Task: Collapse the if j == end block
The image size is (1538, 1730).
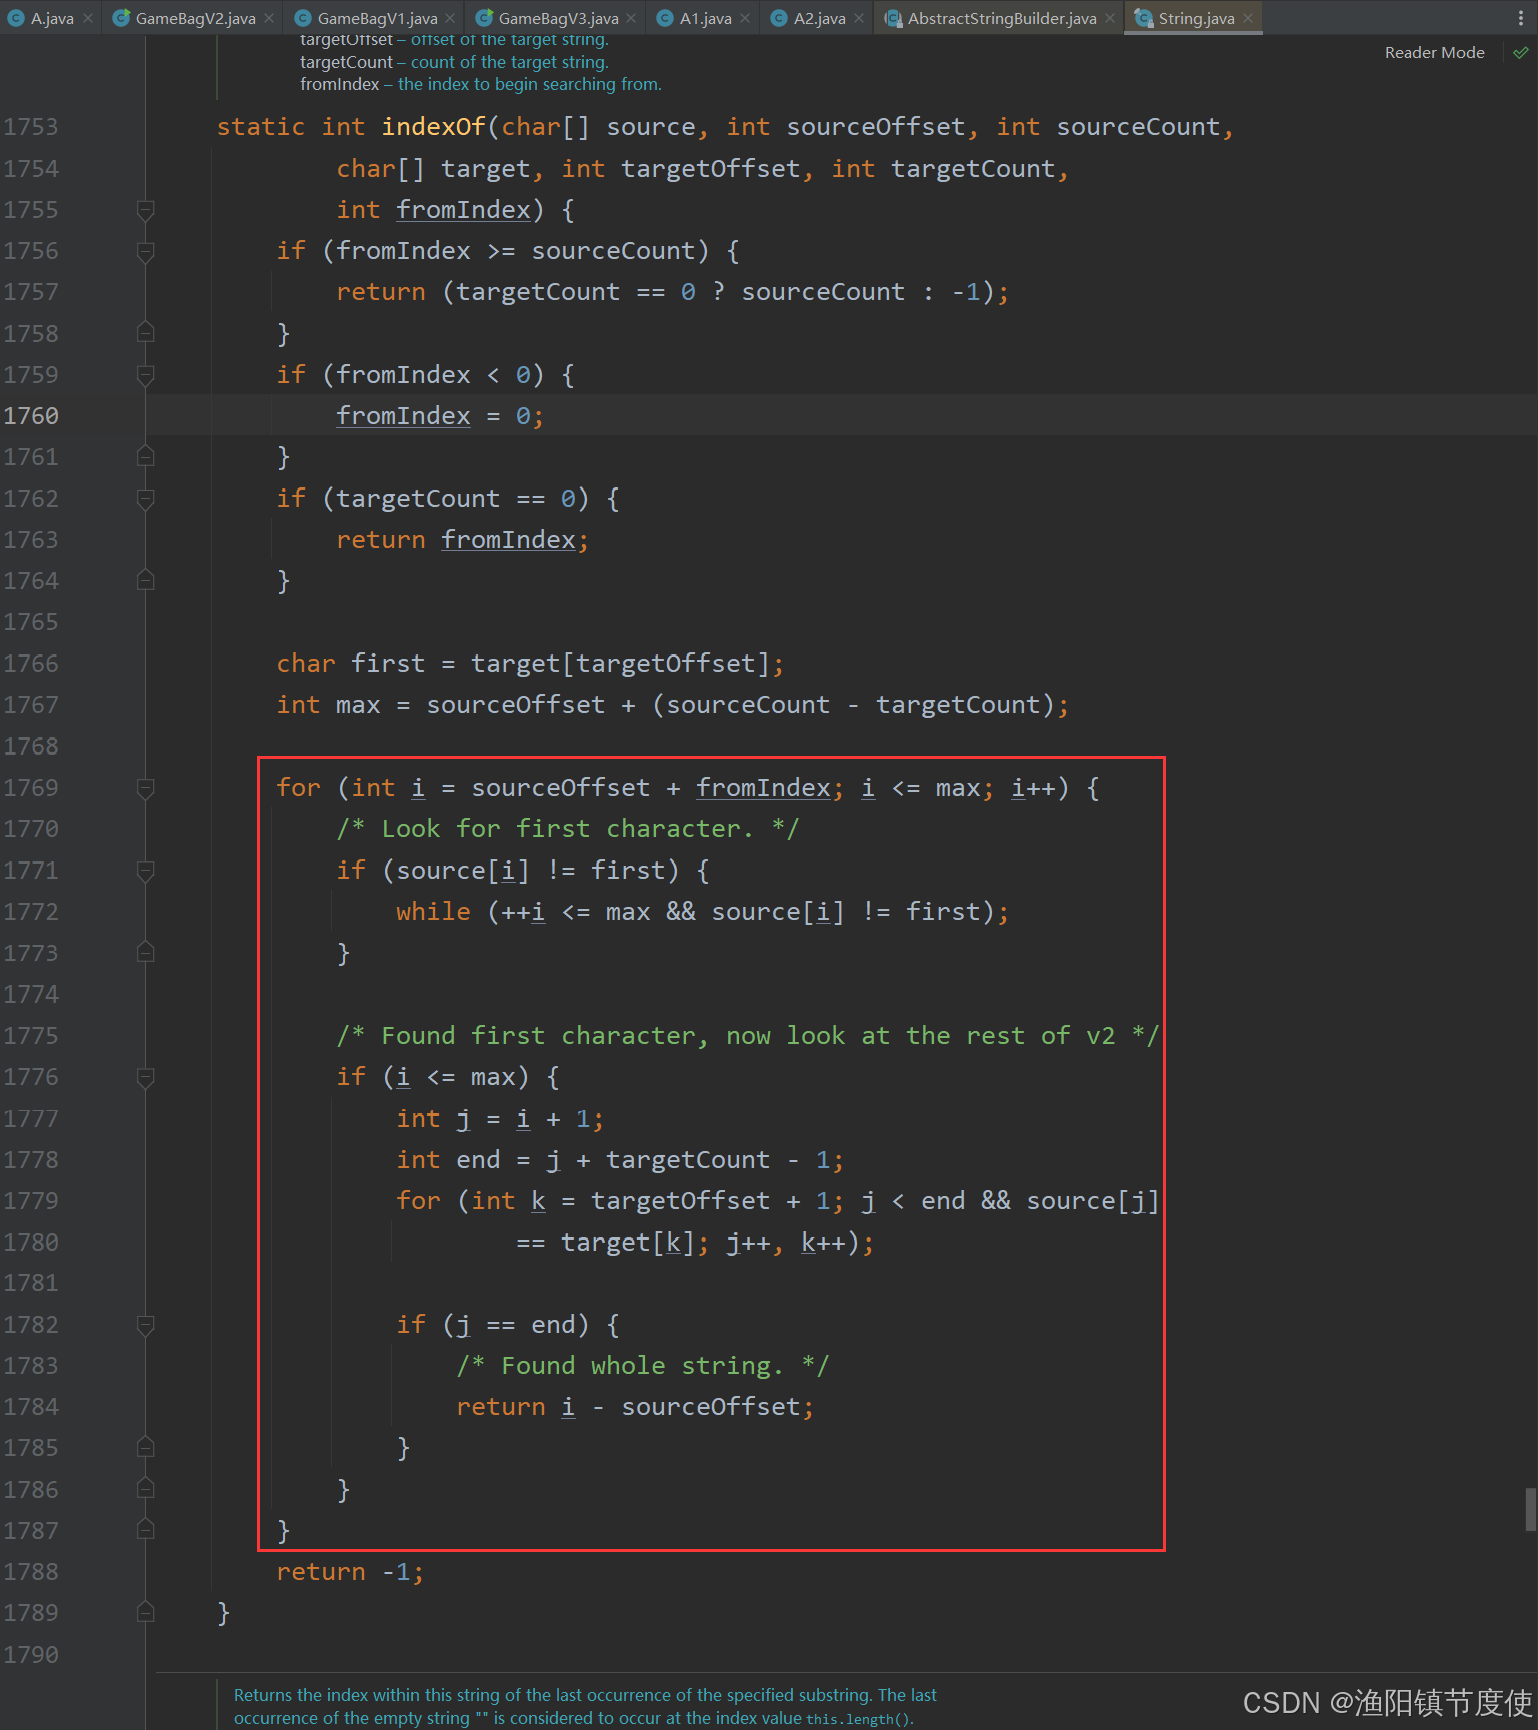Action: coord(145,1325)
